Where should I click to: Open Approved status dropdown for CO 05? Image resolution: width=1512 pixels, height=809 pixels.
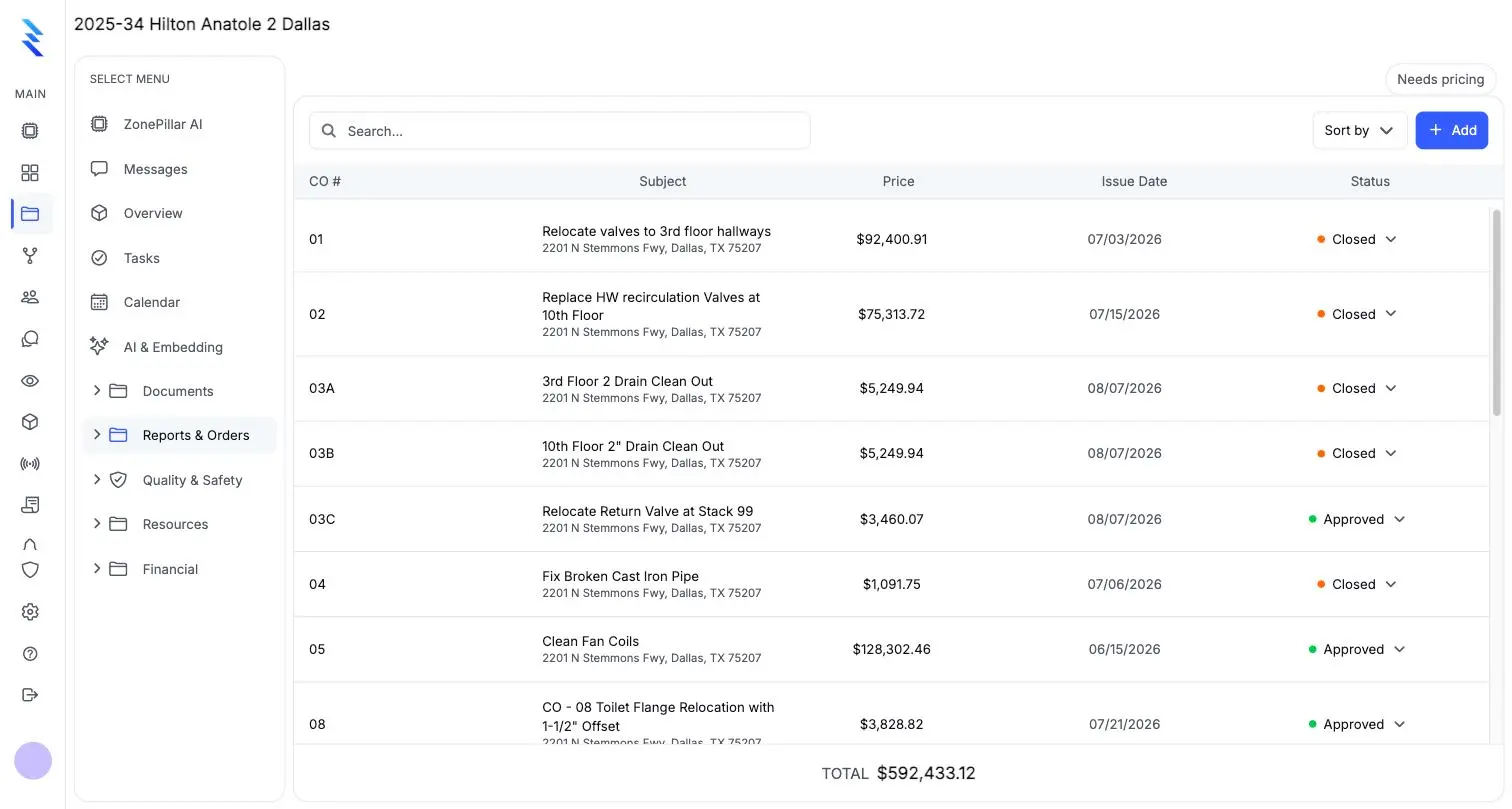coord(1357,649)
